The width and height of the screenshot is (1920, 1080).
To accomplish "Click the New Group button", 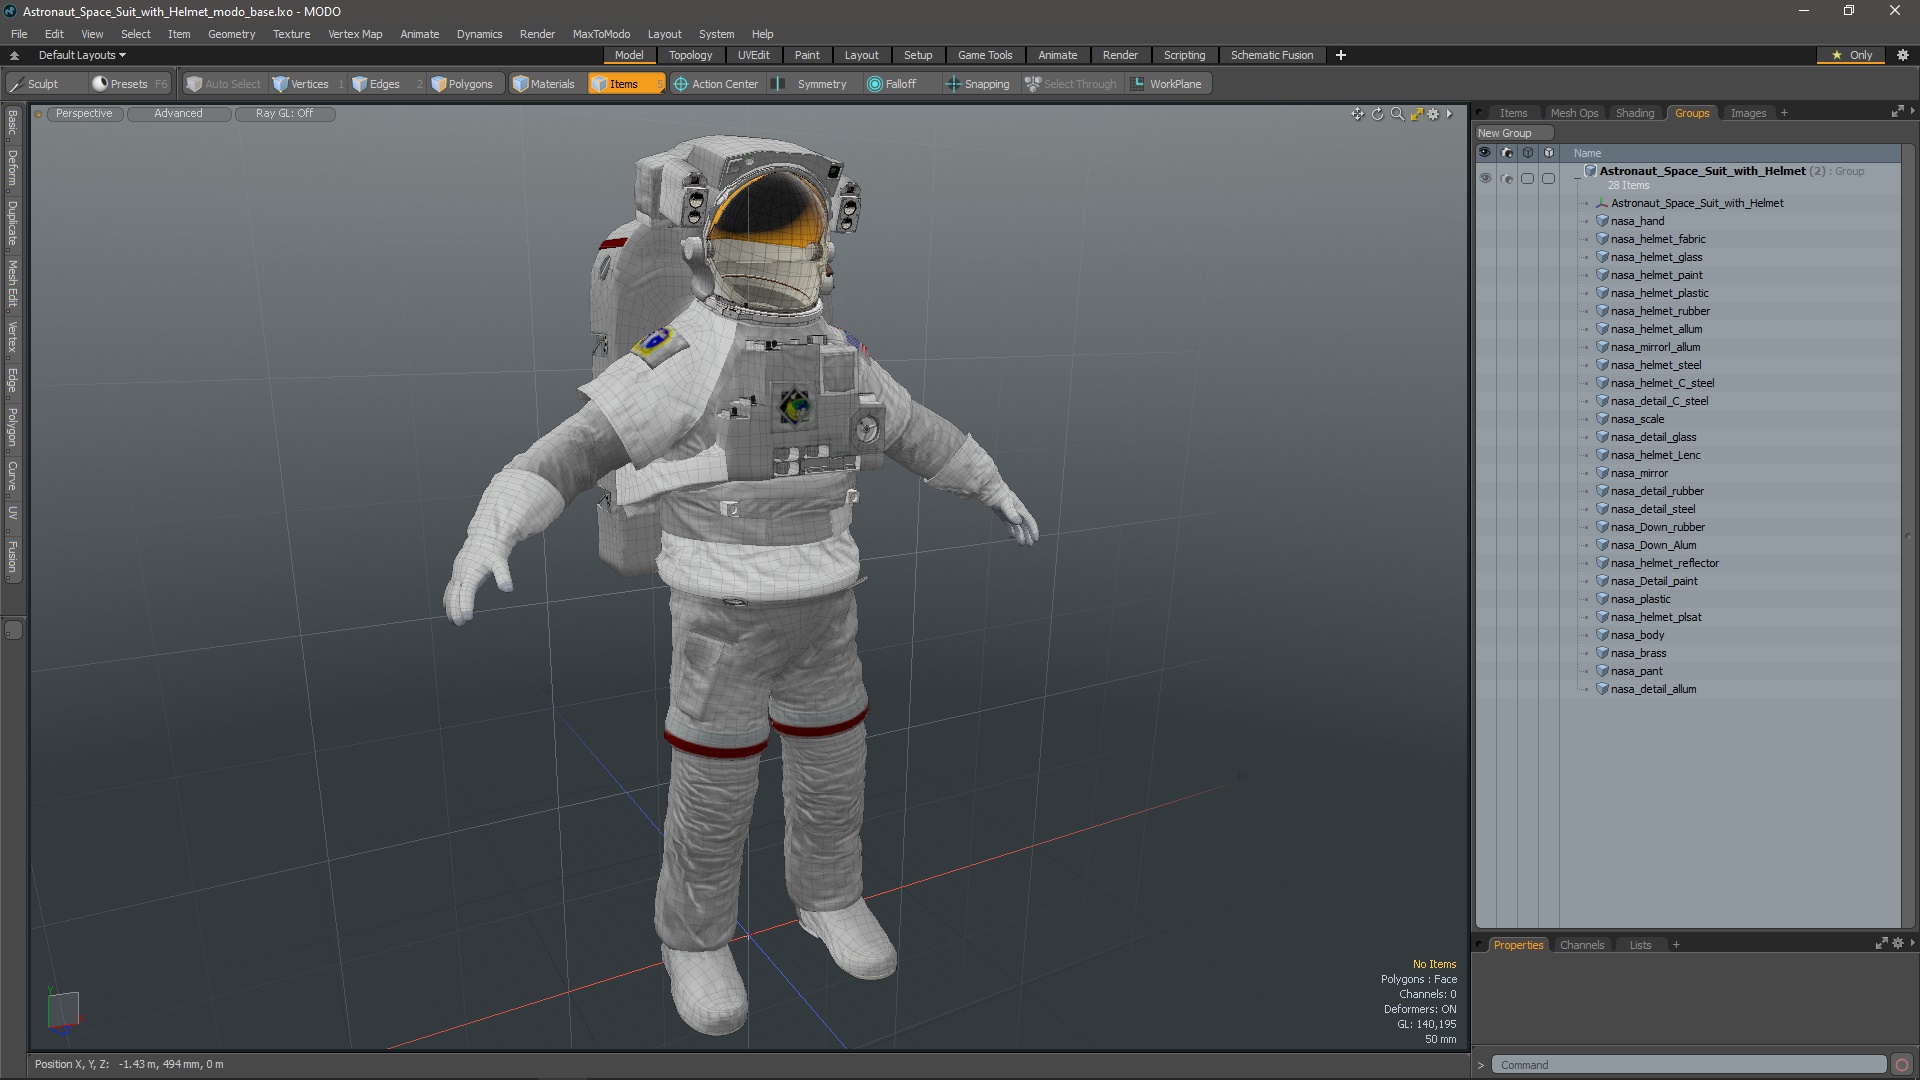I will [x=1513, y=133].
